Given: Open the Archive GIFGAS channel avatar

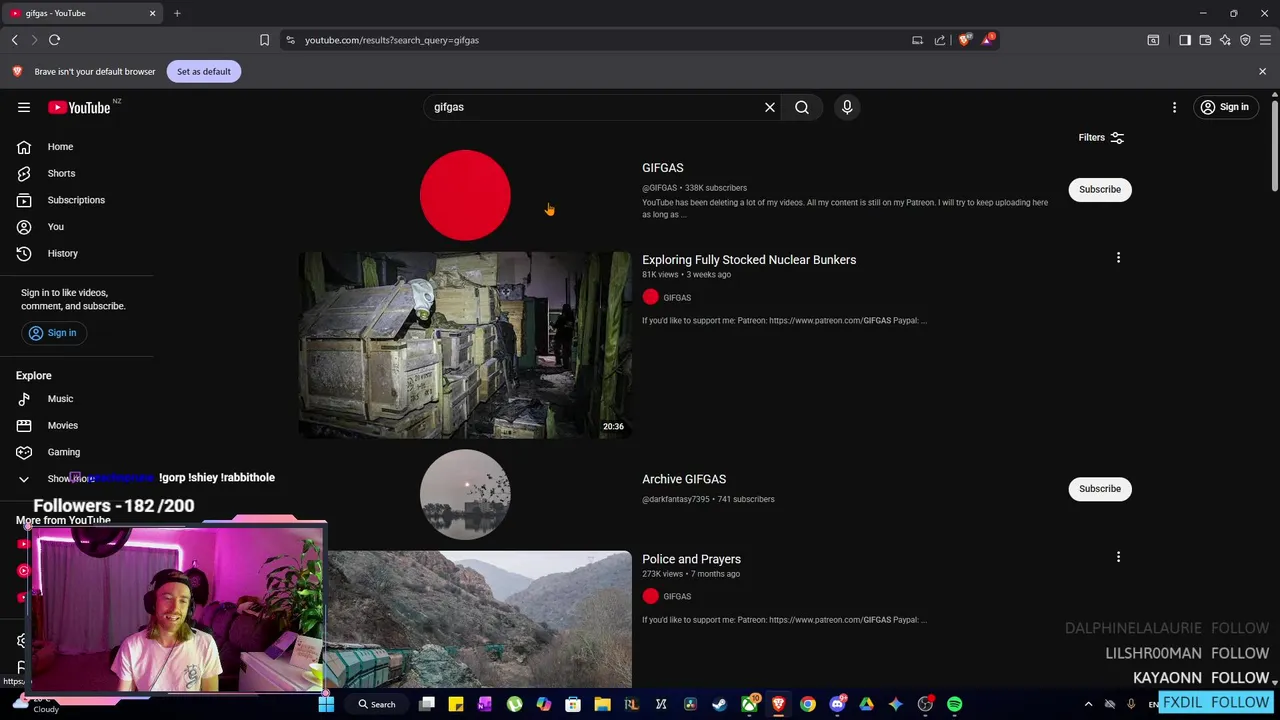Looking at the screenshot, I should coord(465,495).
